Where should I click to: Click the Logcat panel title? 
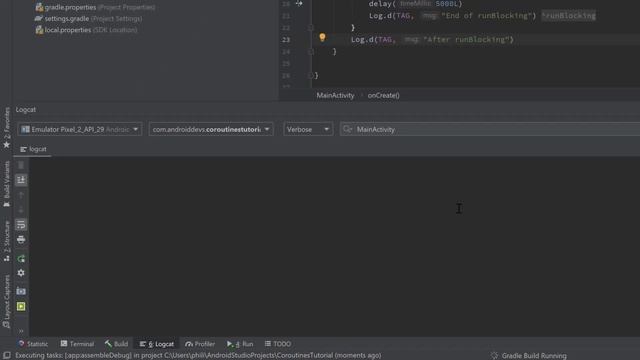pyautogui.click(x=26, y=110)
